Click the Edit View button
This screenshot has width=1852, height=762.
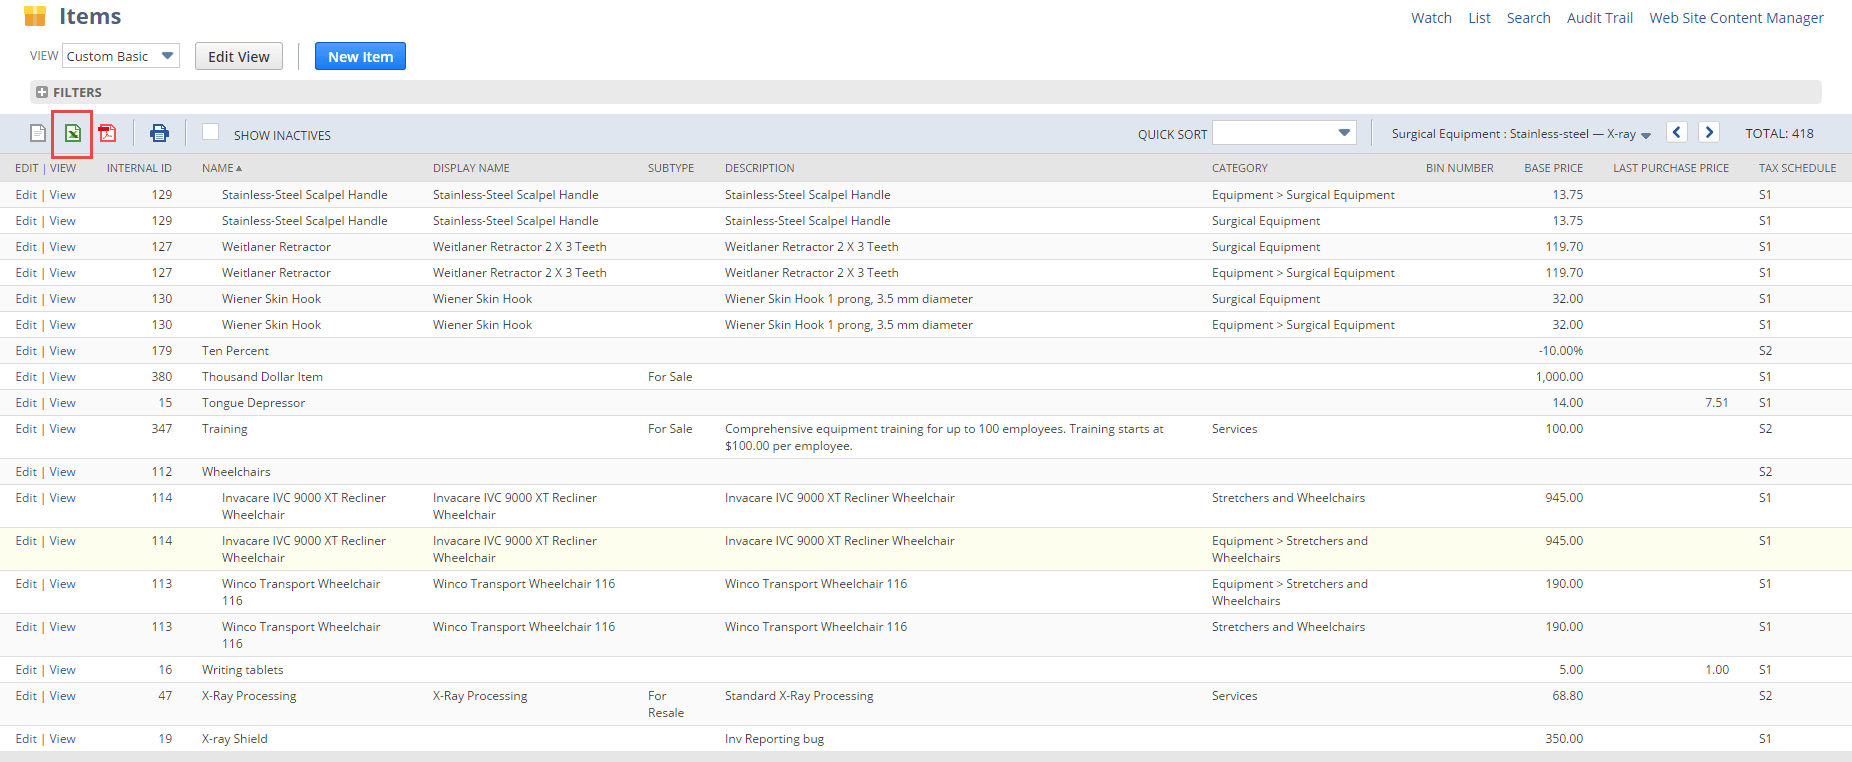239,56
